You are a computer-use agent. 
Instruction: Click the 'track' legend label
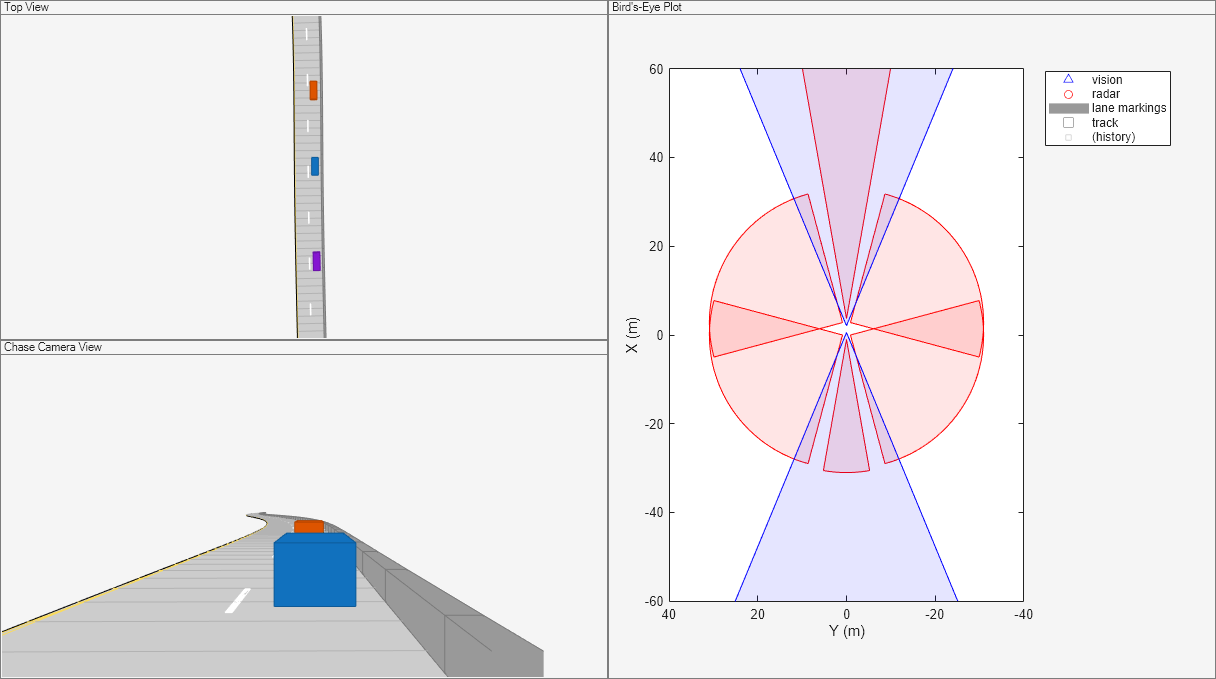(x=1105, y=123)
